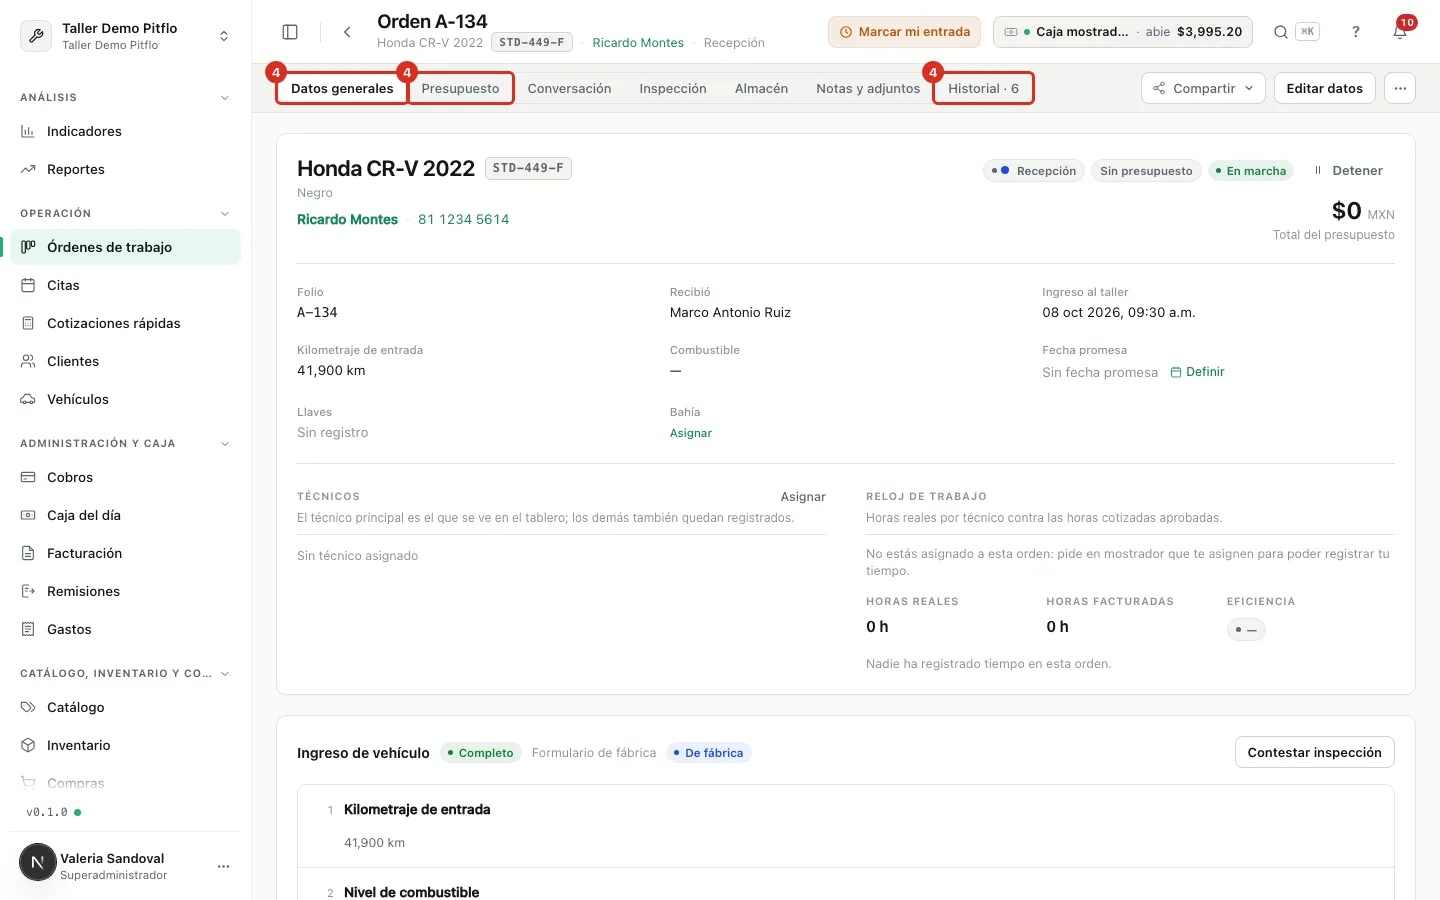The image size is (1440, 900).
Task: Open the Compartir dropdown
Action: tap(1203, 88)
